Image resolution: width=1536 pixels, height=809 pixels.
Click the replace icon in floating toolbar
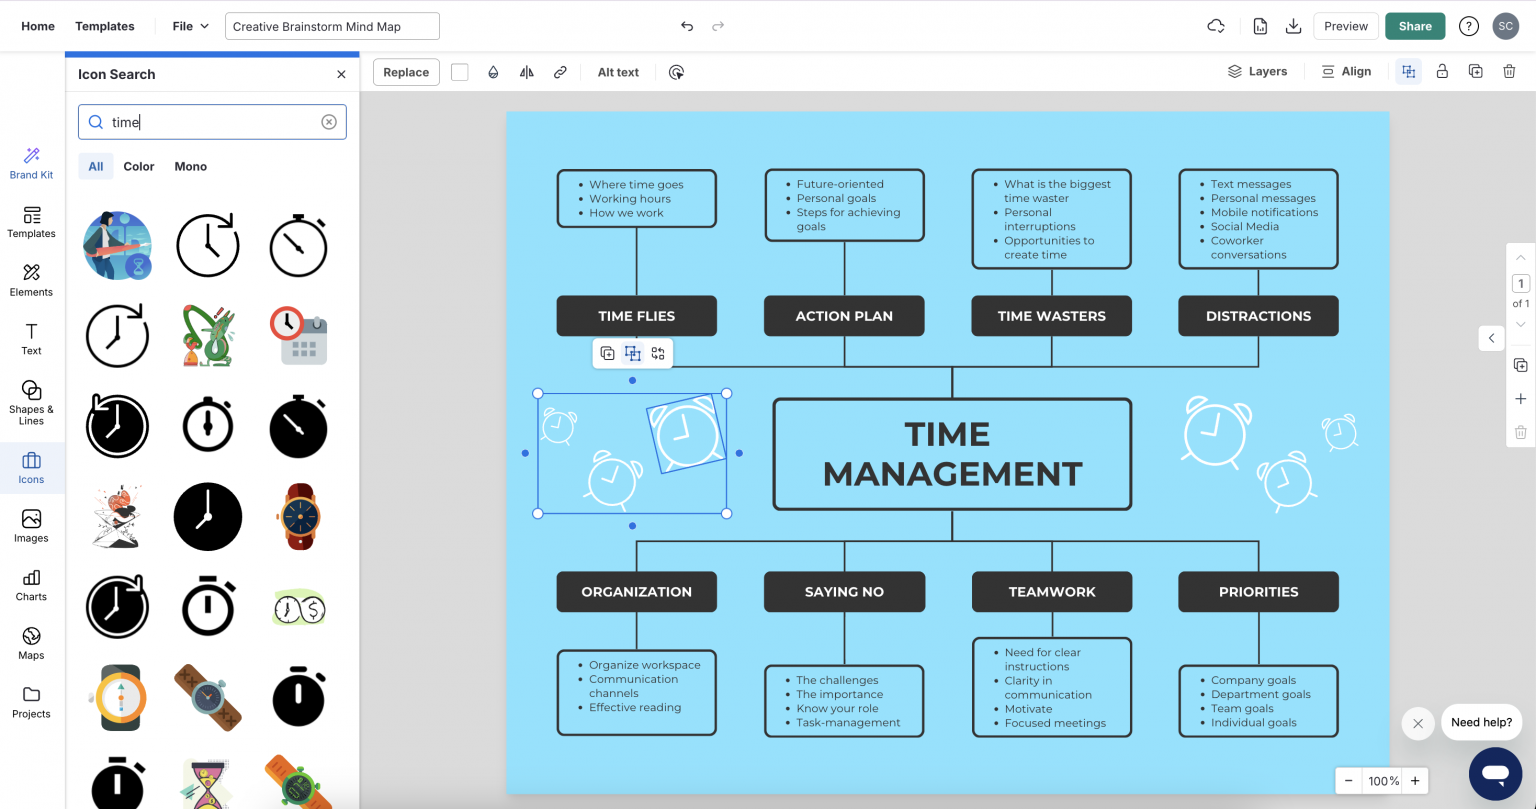tap(658, 353)
